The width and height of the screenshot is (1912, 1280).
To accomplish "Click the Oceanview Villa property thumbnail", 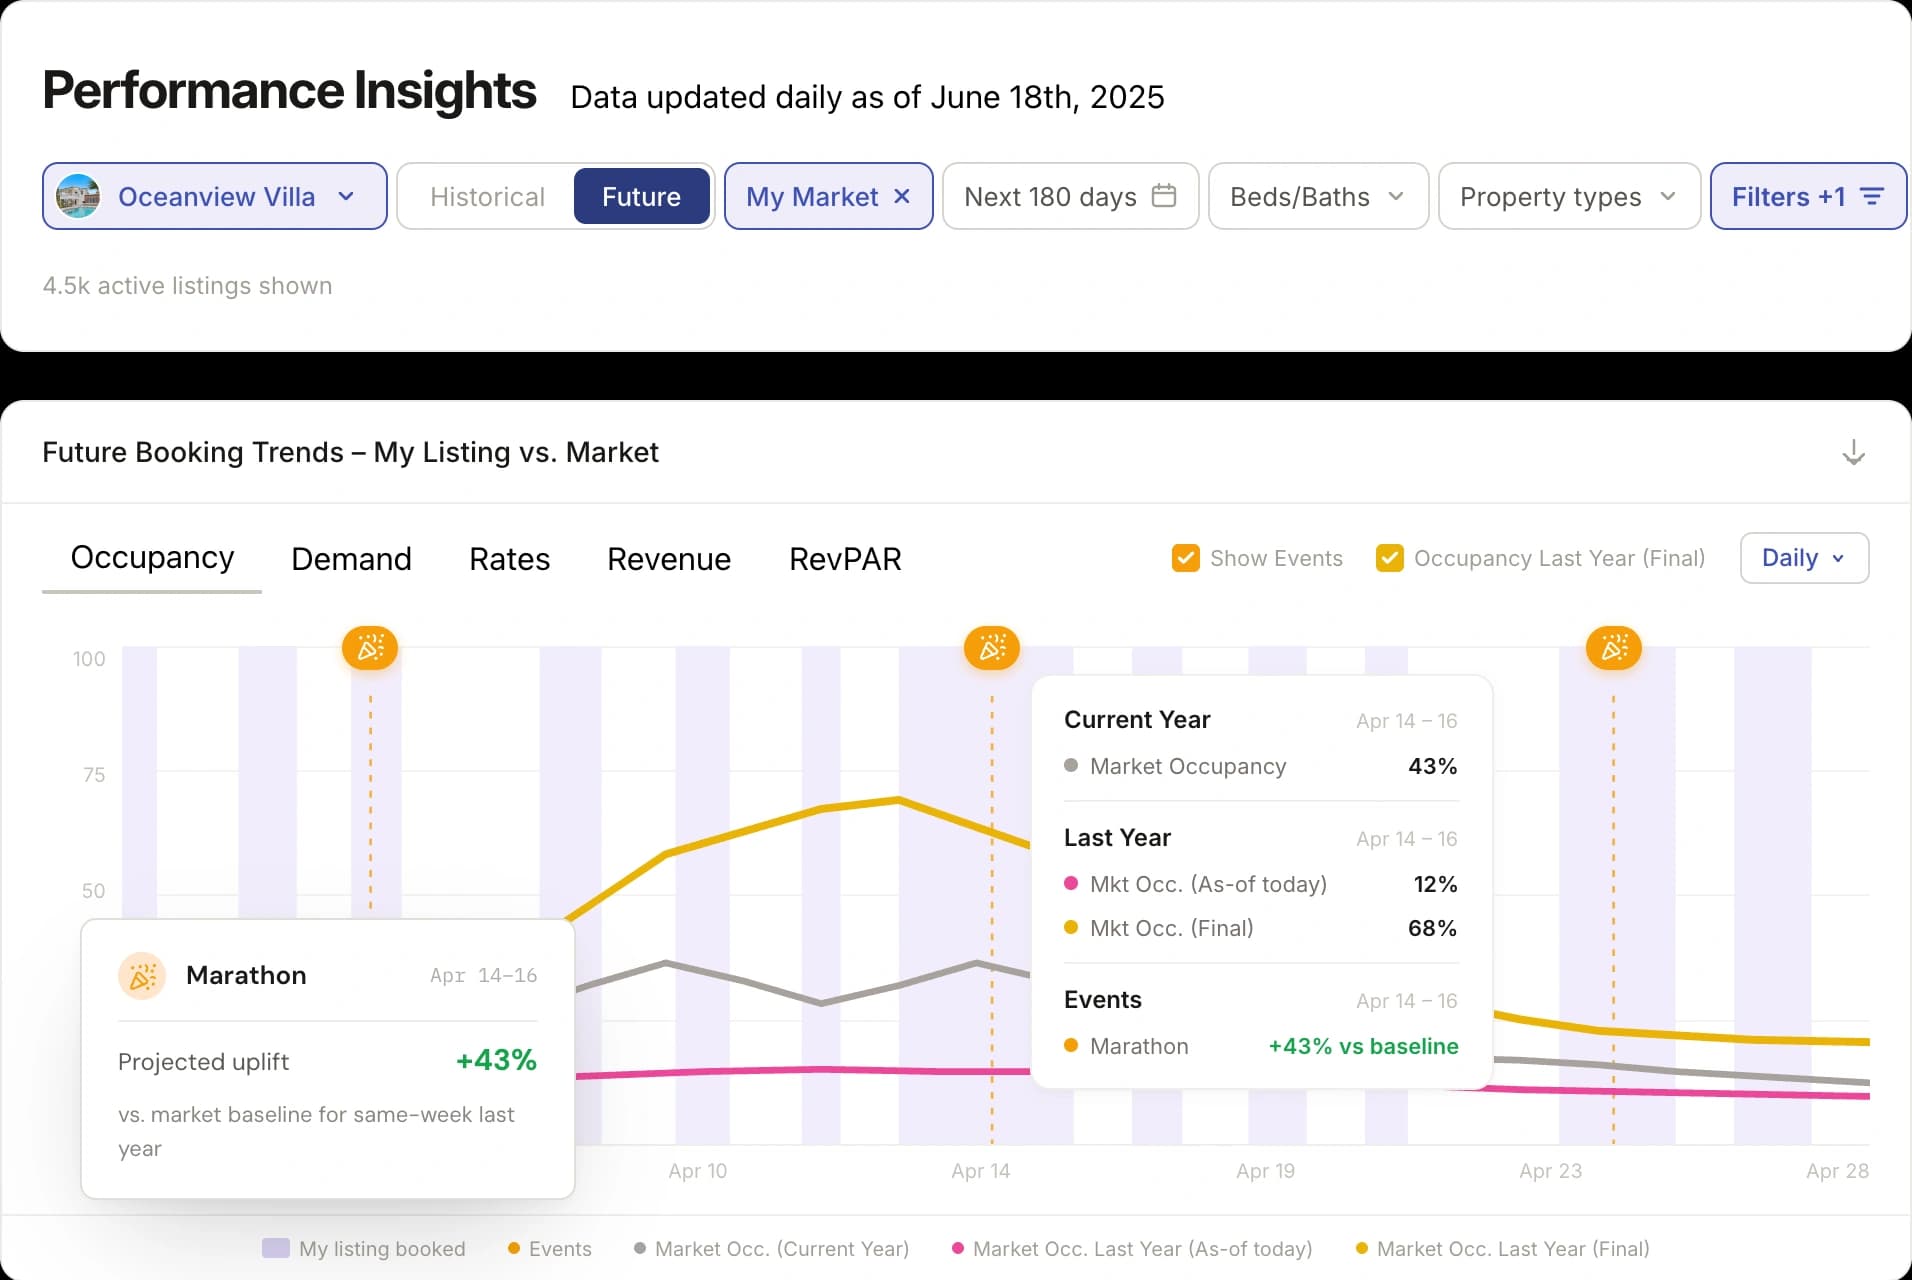I will [79, 196].
